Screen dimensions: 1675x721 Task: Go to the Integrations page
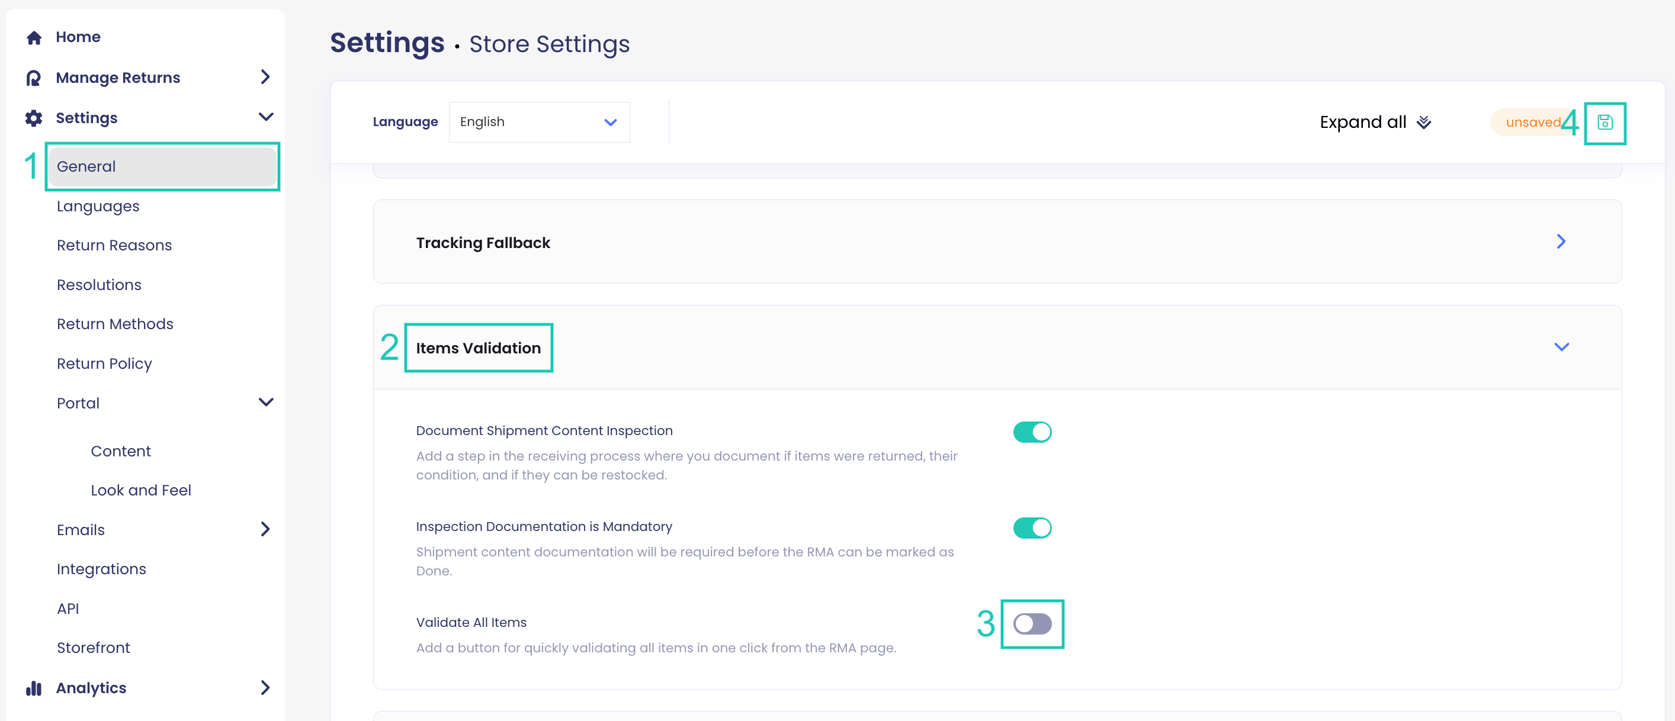pyautogui.click(x=101, y=569)
